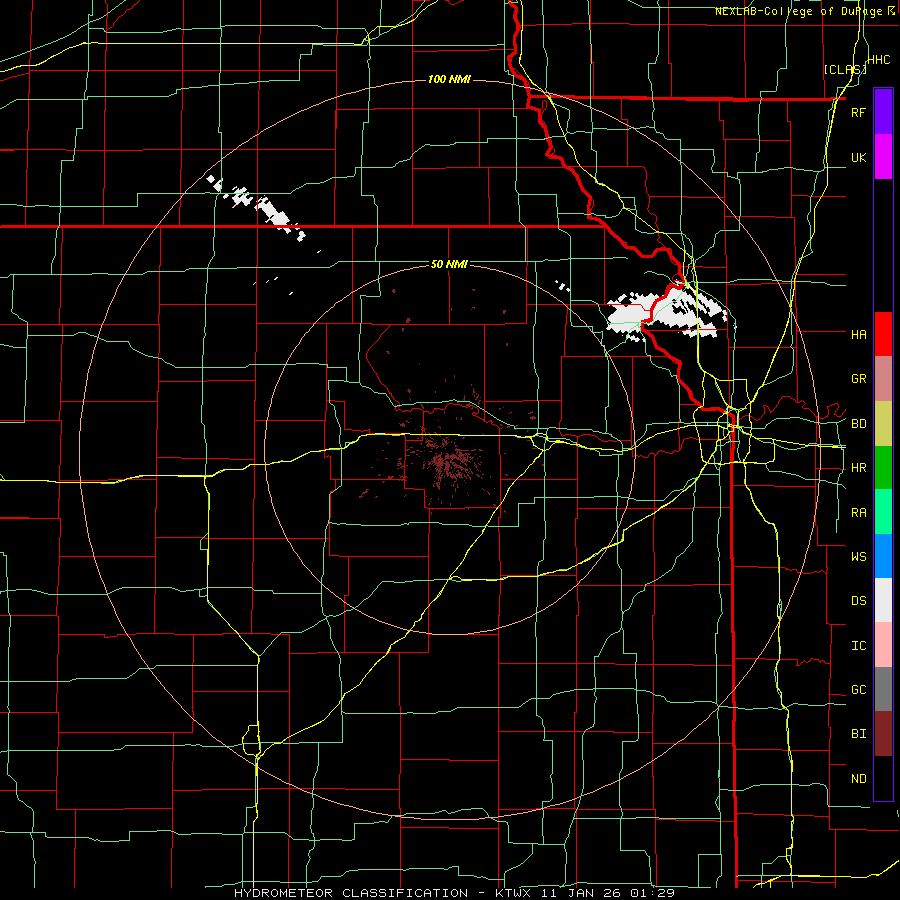
Task: Click the white dry snow band northwest of radar
Action: pyautogui.click(x=257, y=207)
